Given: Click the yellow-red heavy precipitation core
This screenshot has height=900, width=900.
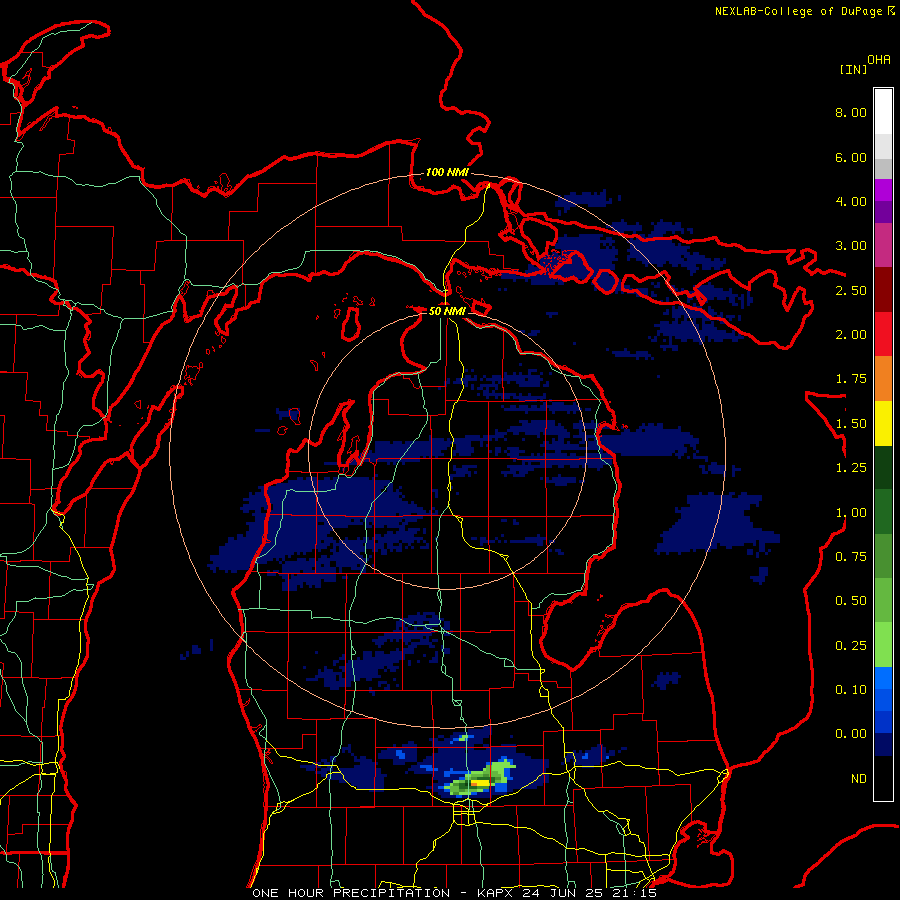Looking at the screenshot, I should pyautogui.click(x=480, y=783).
